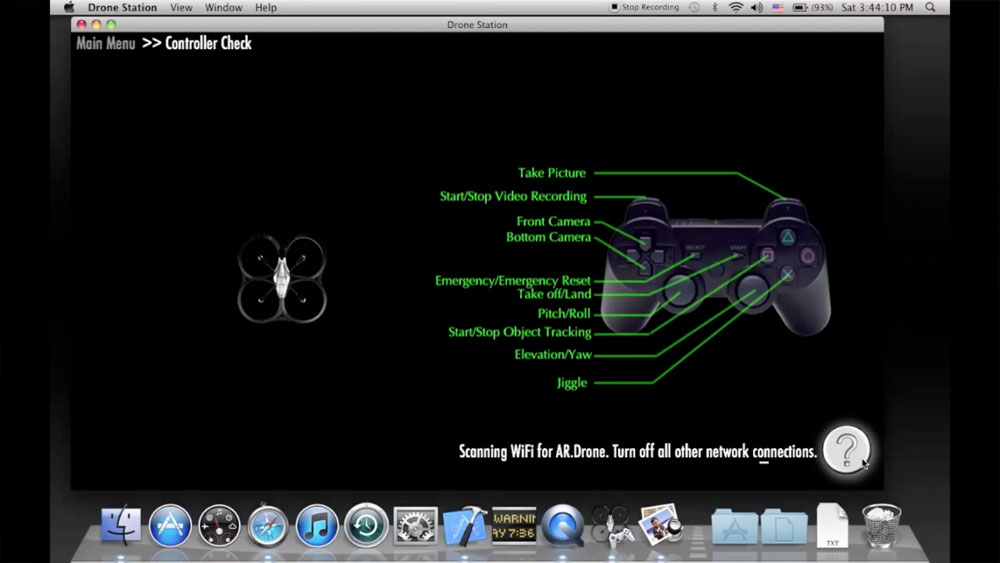Click Emergency/Emergency Reset label
Image resolution: width=1000 pixels, height=563 pixels.
(513, 281)
